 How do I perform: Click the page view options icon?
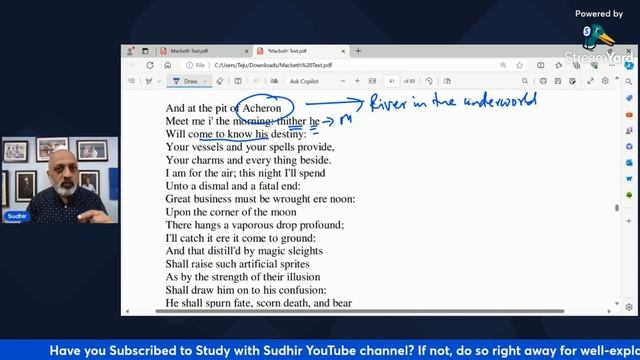447,81
